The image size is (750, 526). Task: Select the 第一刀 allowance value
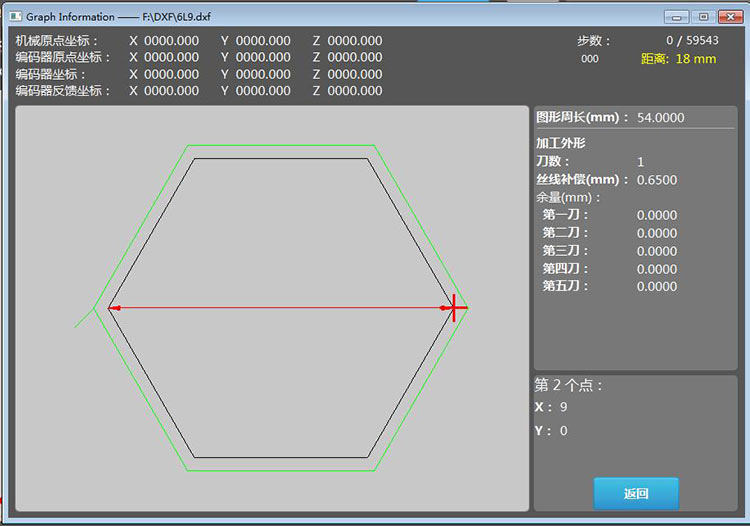[657, 215]
